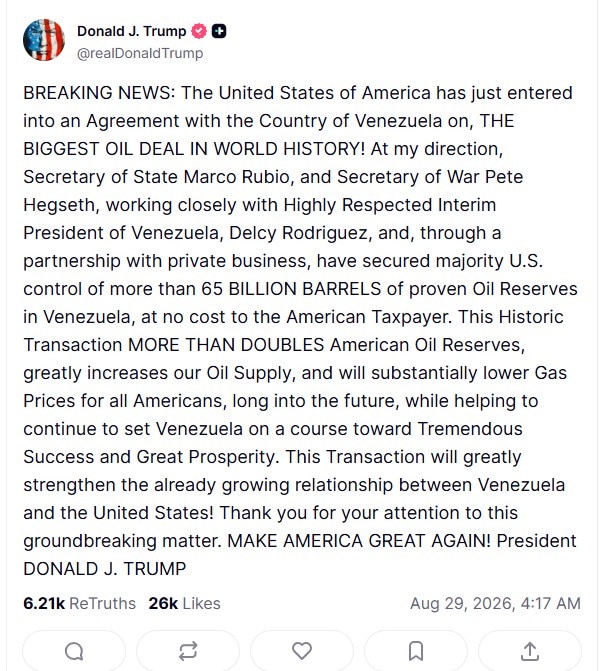Screen dimensions: 606x671
Task: Click the MAKE AMERICA GREAT AGAIN phrase
Action: pyautogui.click(x=359, y=541)
